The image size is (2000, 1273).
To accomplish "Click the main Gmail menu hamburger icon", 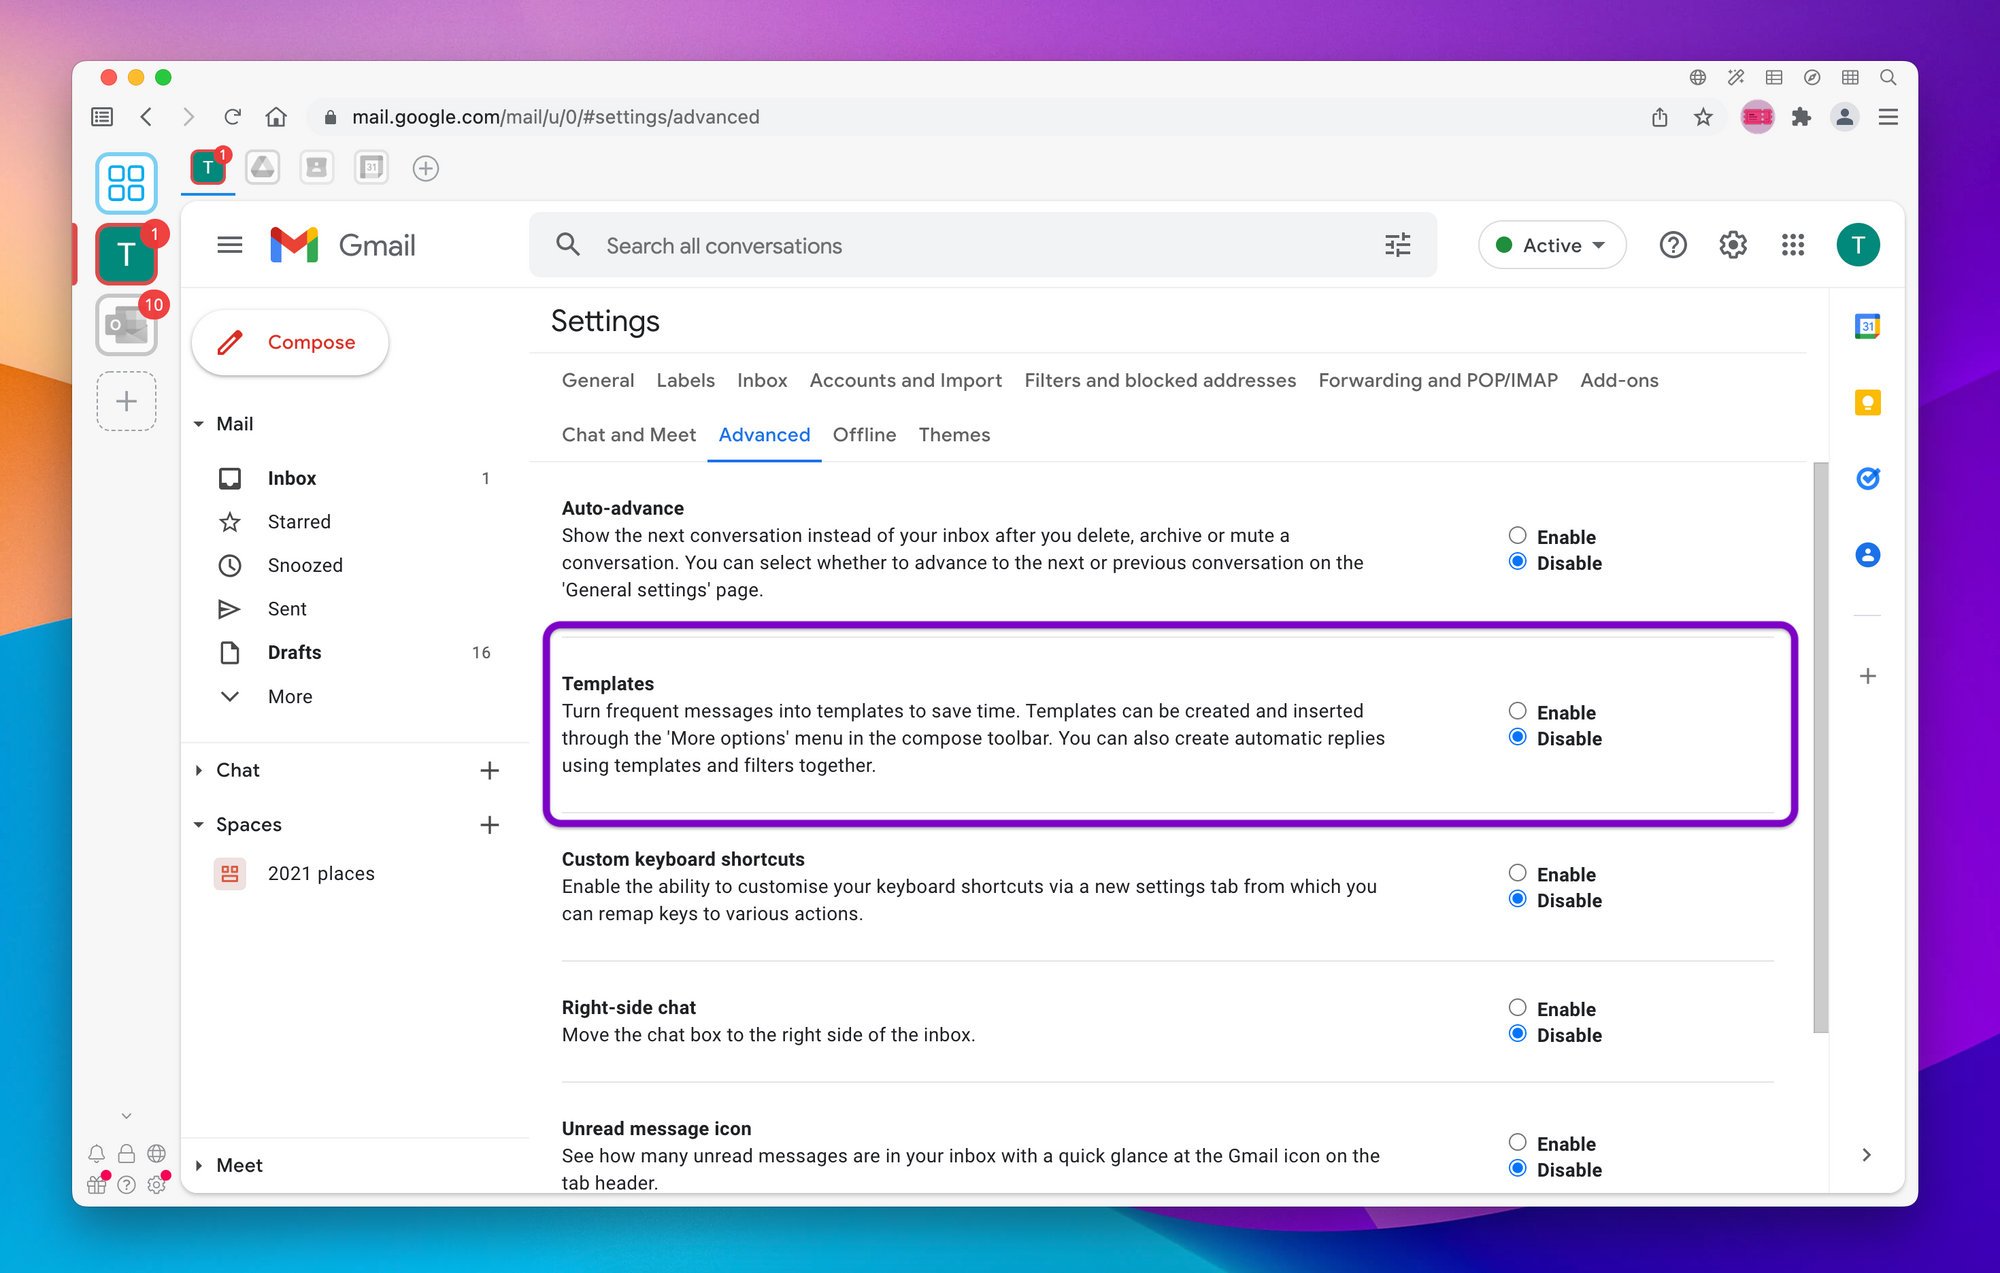I will [230, 245].
